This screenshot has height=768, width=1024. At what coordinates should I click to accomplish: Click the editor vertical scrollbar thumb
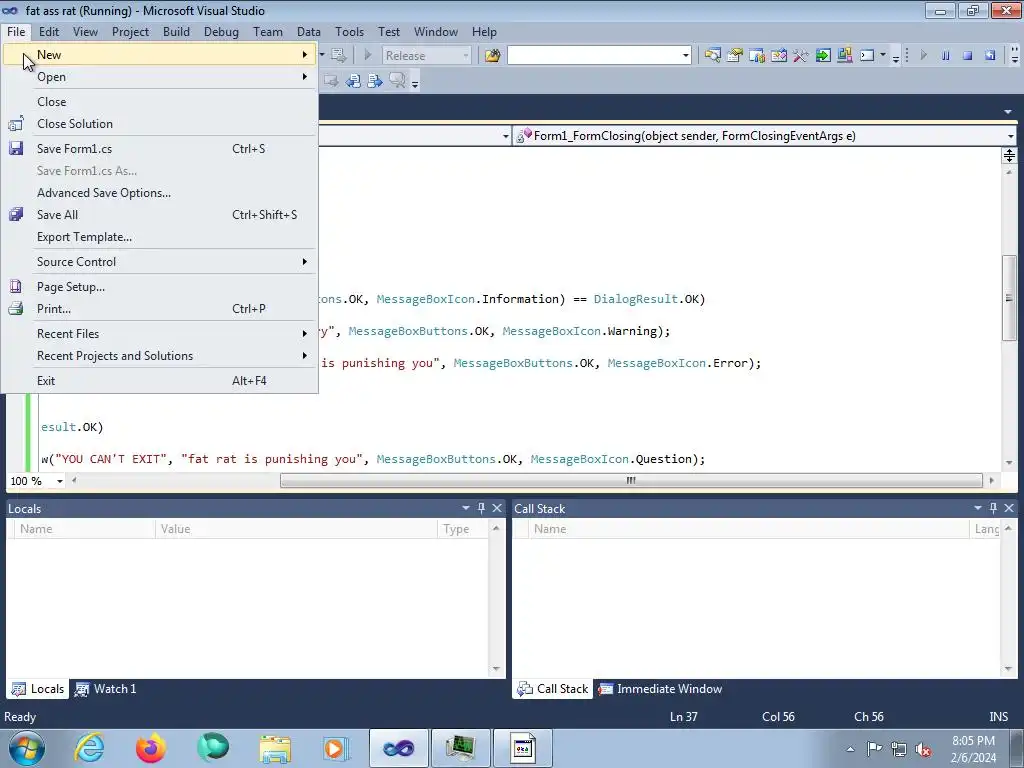click(x=1009, y=298)
